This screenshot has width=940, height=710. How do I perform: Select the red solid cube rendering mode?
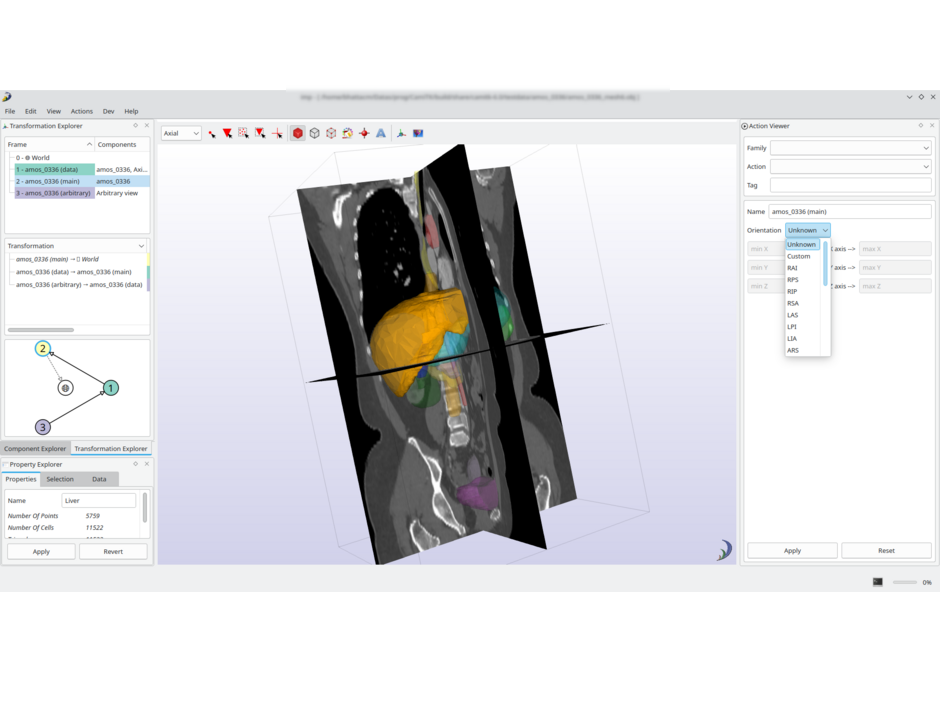297,133
